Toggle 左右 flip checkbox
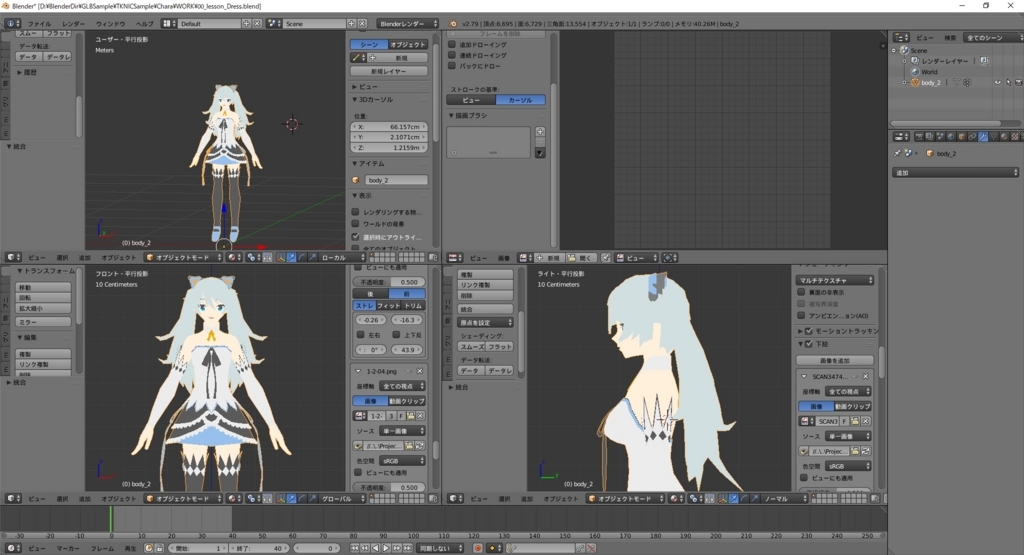This screenshot has height=555, width=1024. coord(360,335)
